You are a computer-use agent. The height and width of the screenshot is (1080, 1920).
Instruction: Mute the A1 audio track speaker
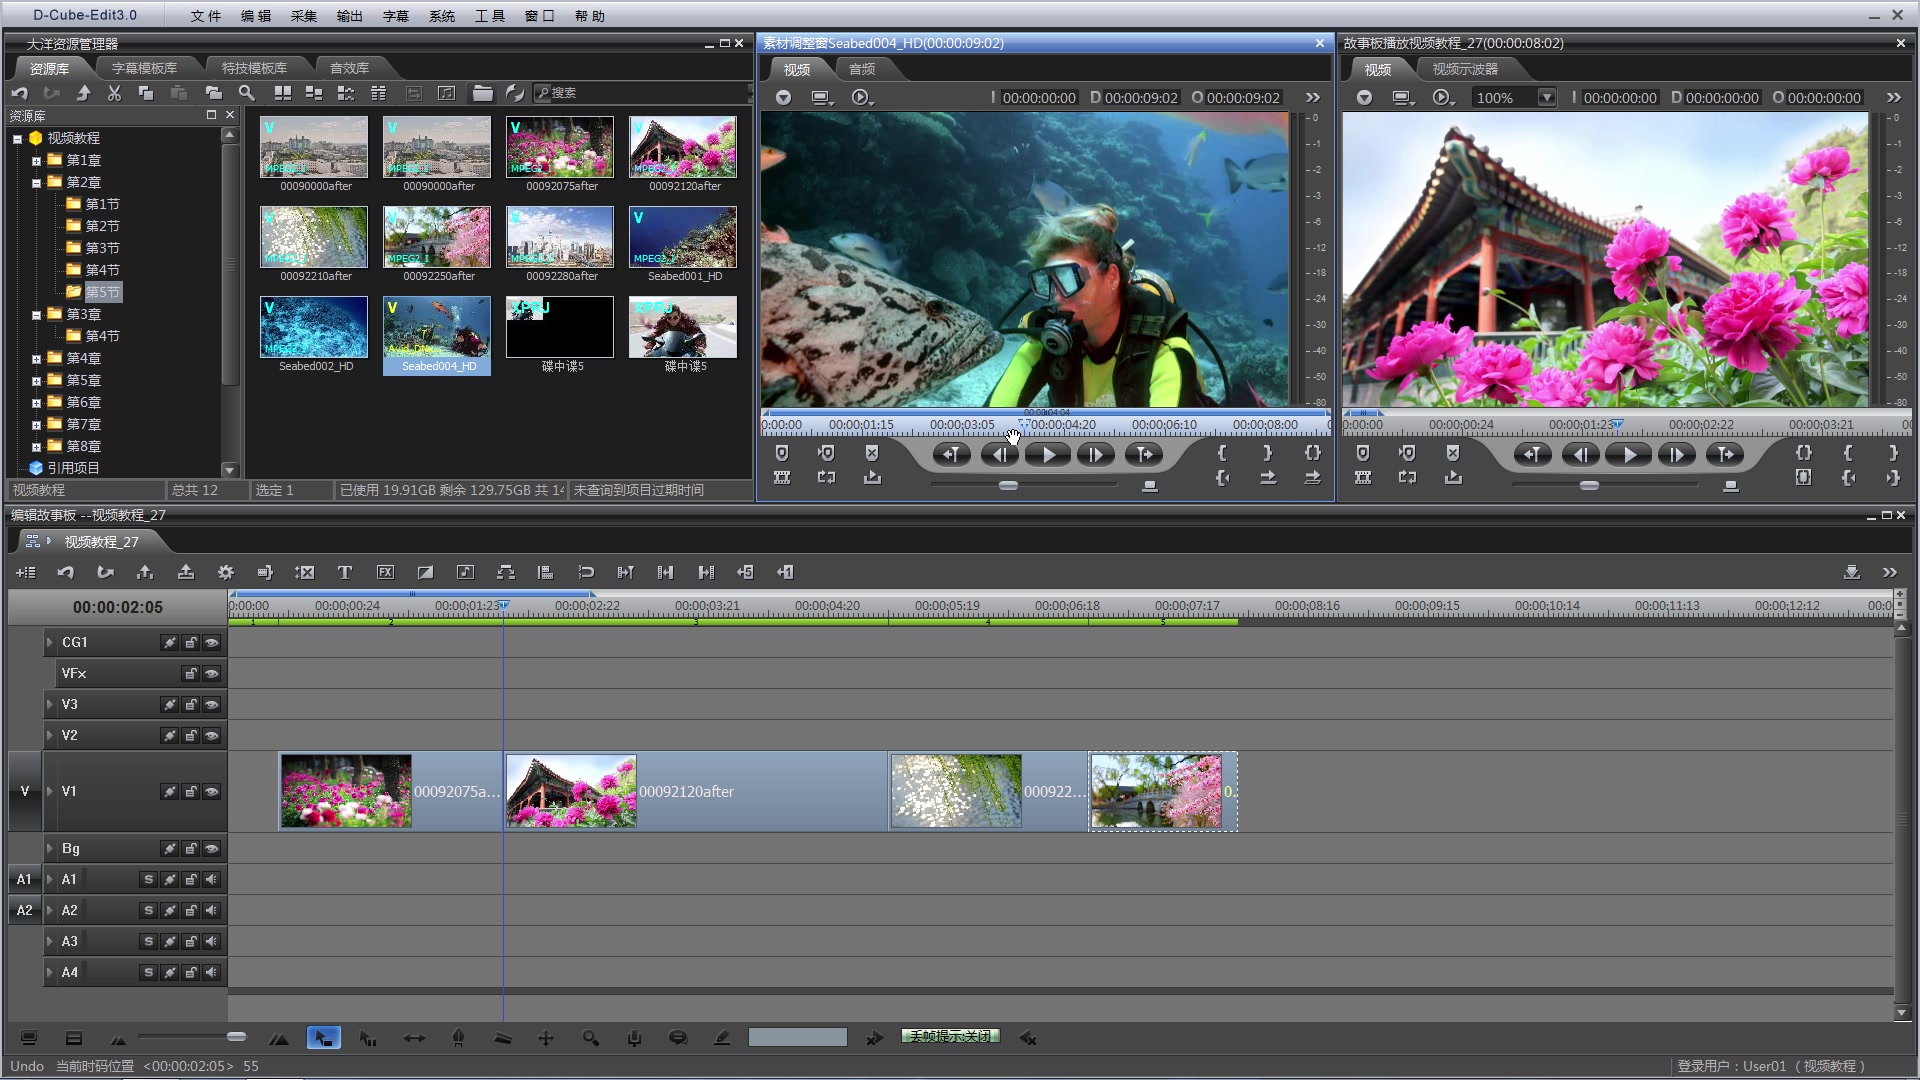pos(212,880)
